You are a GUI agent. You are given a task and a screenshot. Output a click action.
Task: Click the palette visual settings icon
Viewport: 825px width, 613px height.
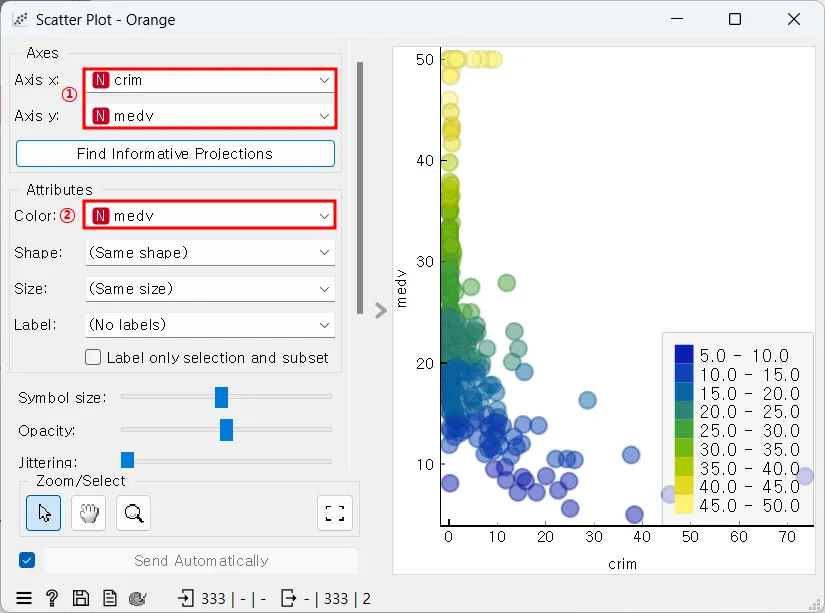tap(138, 598)
